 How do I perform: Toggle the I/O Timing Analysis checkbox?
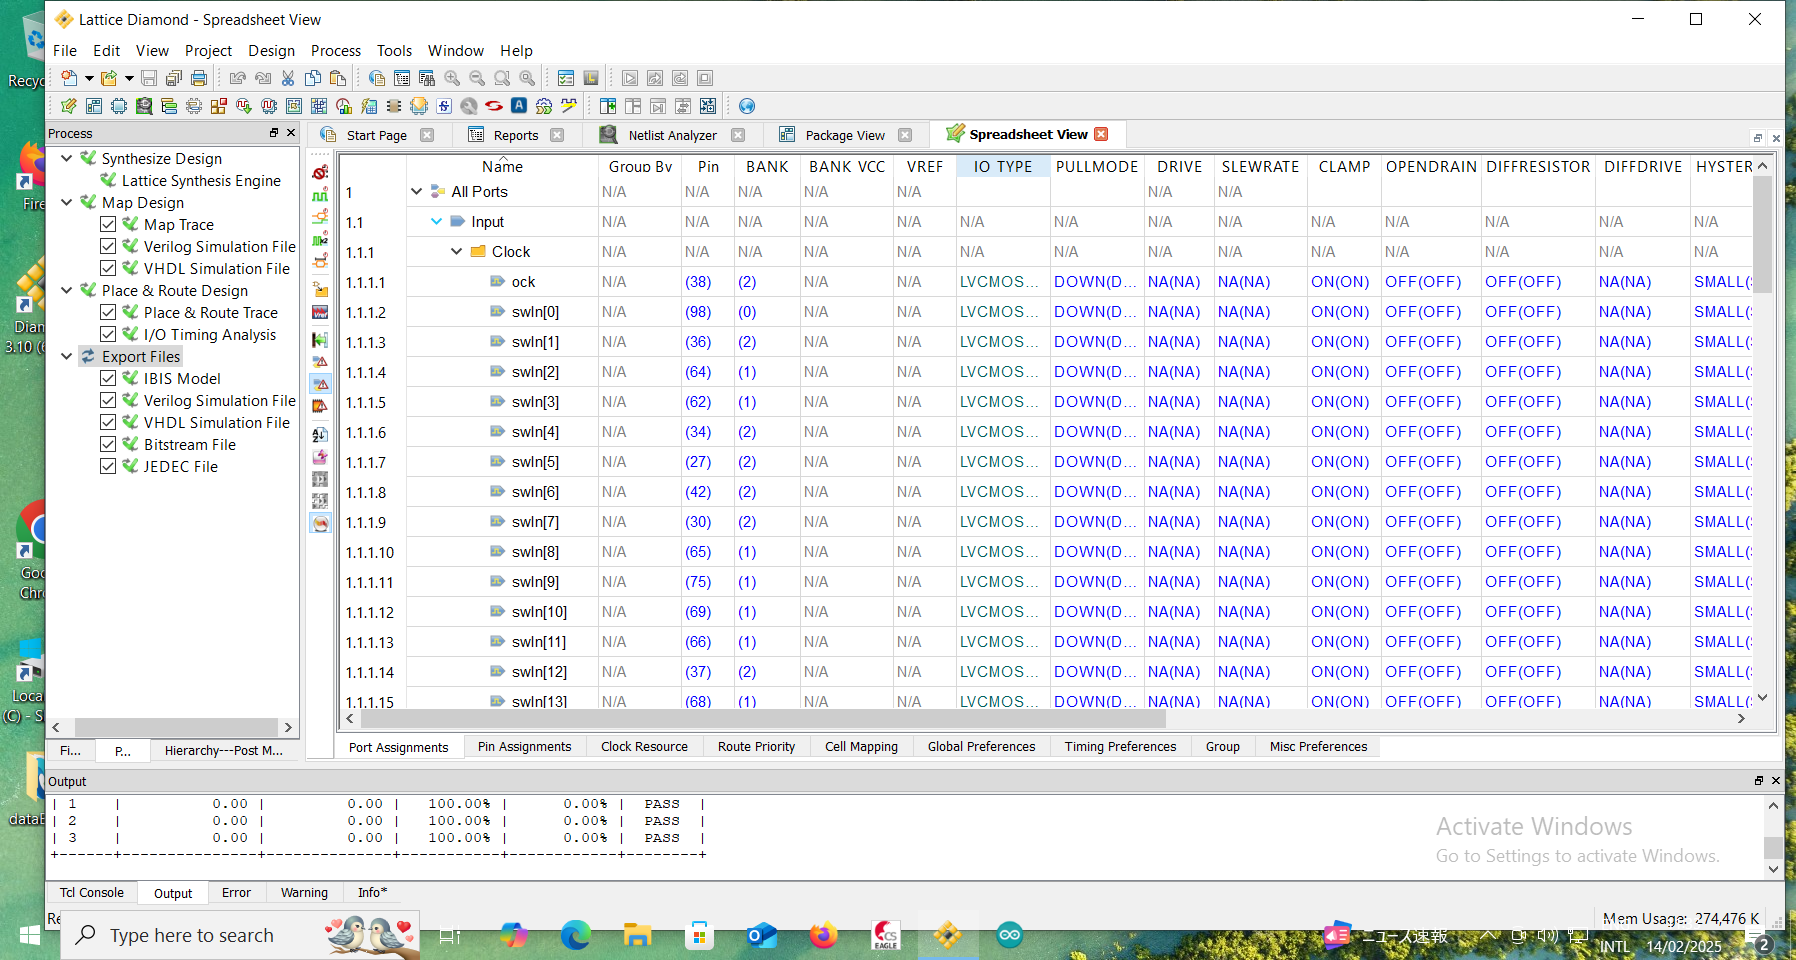(x=108, y=335)
